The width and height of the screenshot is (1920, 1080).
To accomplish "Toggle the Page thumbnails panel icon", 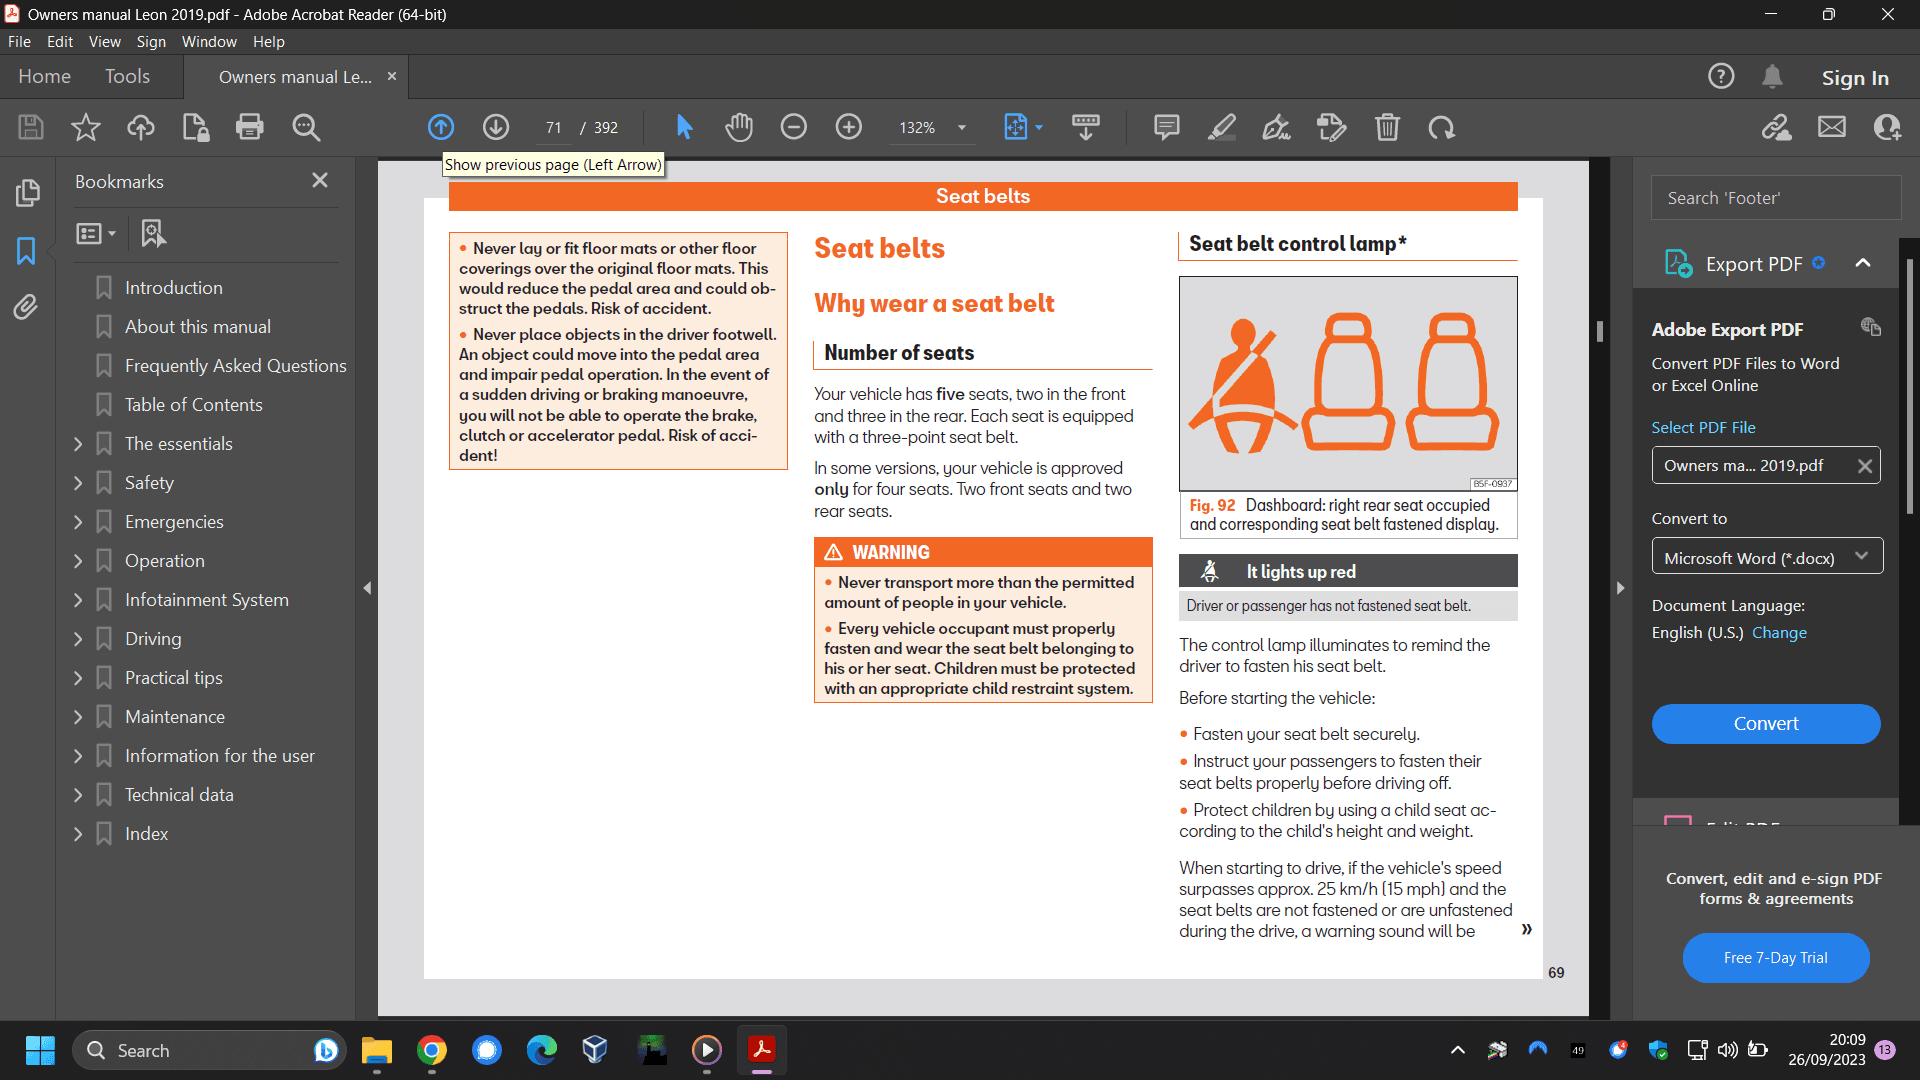I will [27, 192].
